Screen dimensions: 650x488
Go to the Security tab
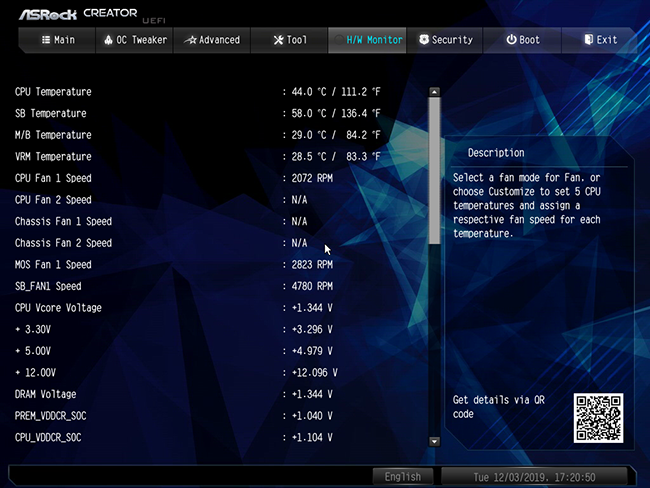(x=445, y=40)
